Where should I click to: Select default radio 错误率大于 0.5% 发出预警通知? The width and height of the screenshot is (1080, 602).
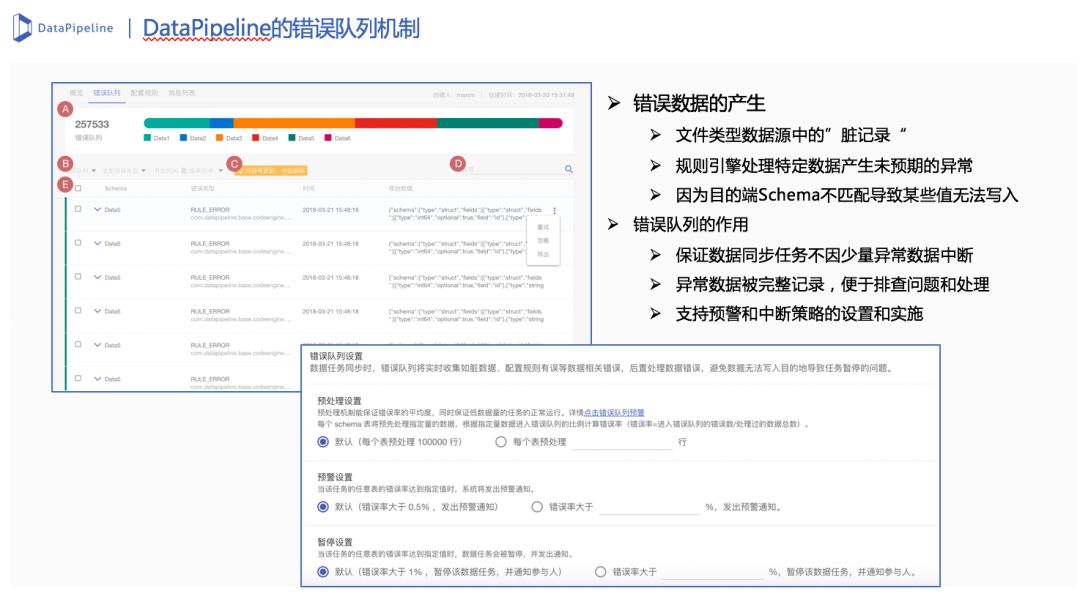[322, 506]
